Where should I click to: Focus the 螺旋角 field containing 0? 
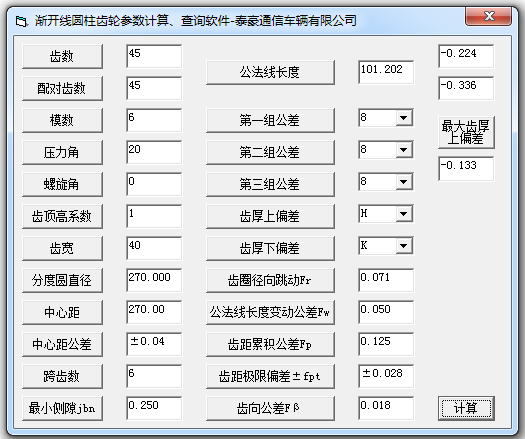[154, 184]
